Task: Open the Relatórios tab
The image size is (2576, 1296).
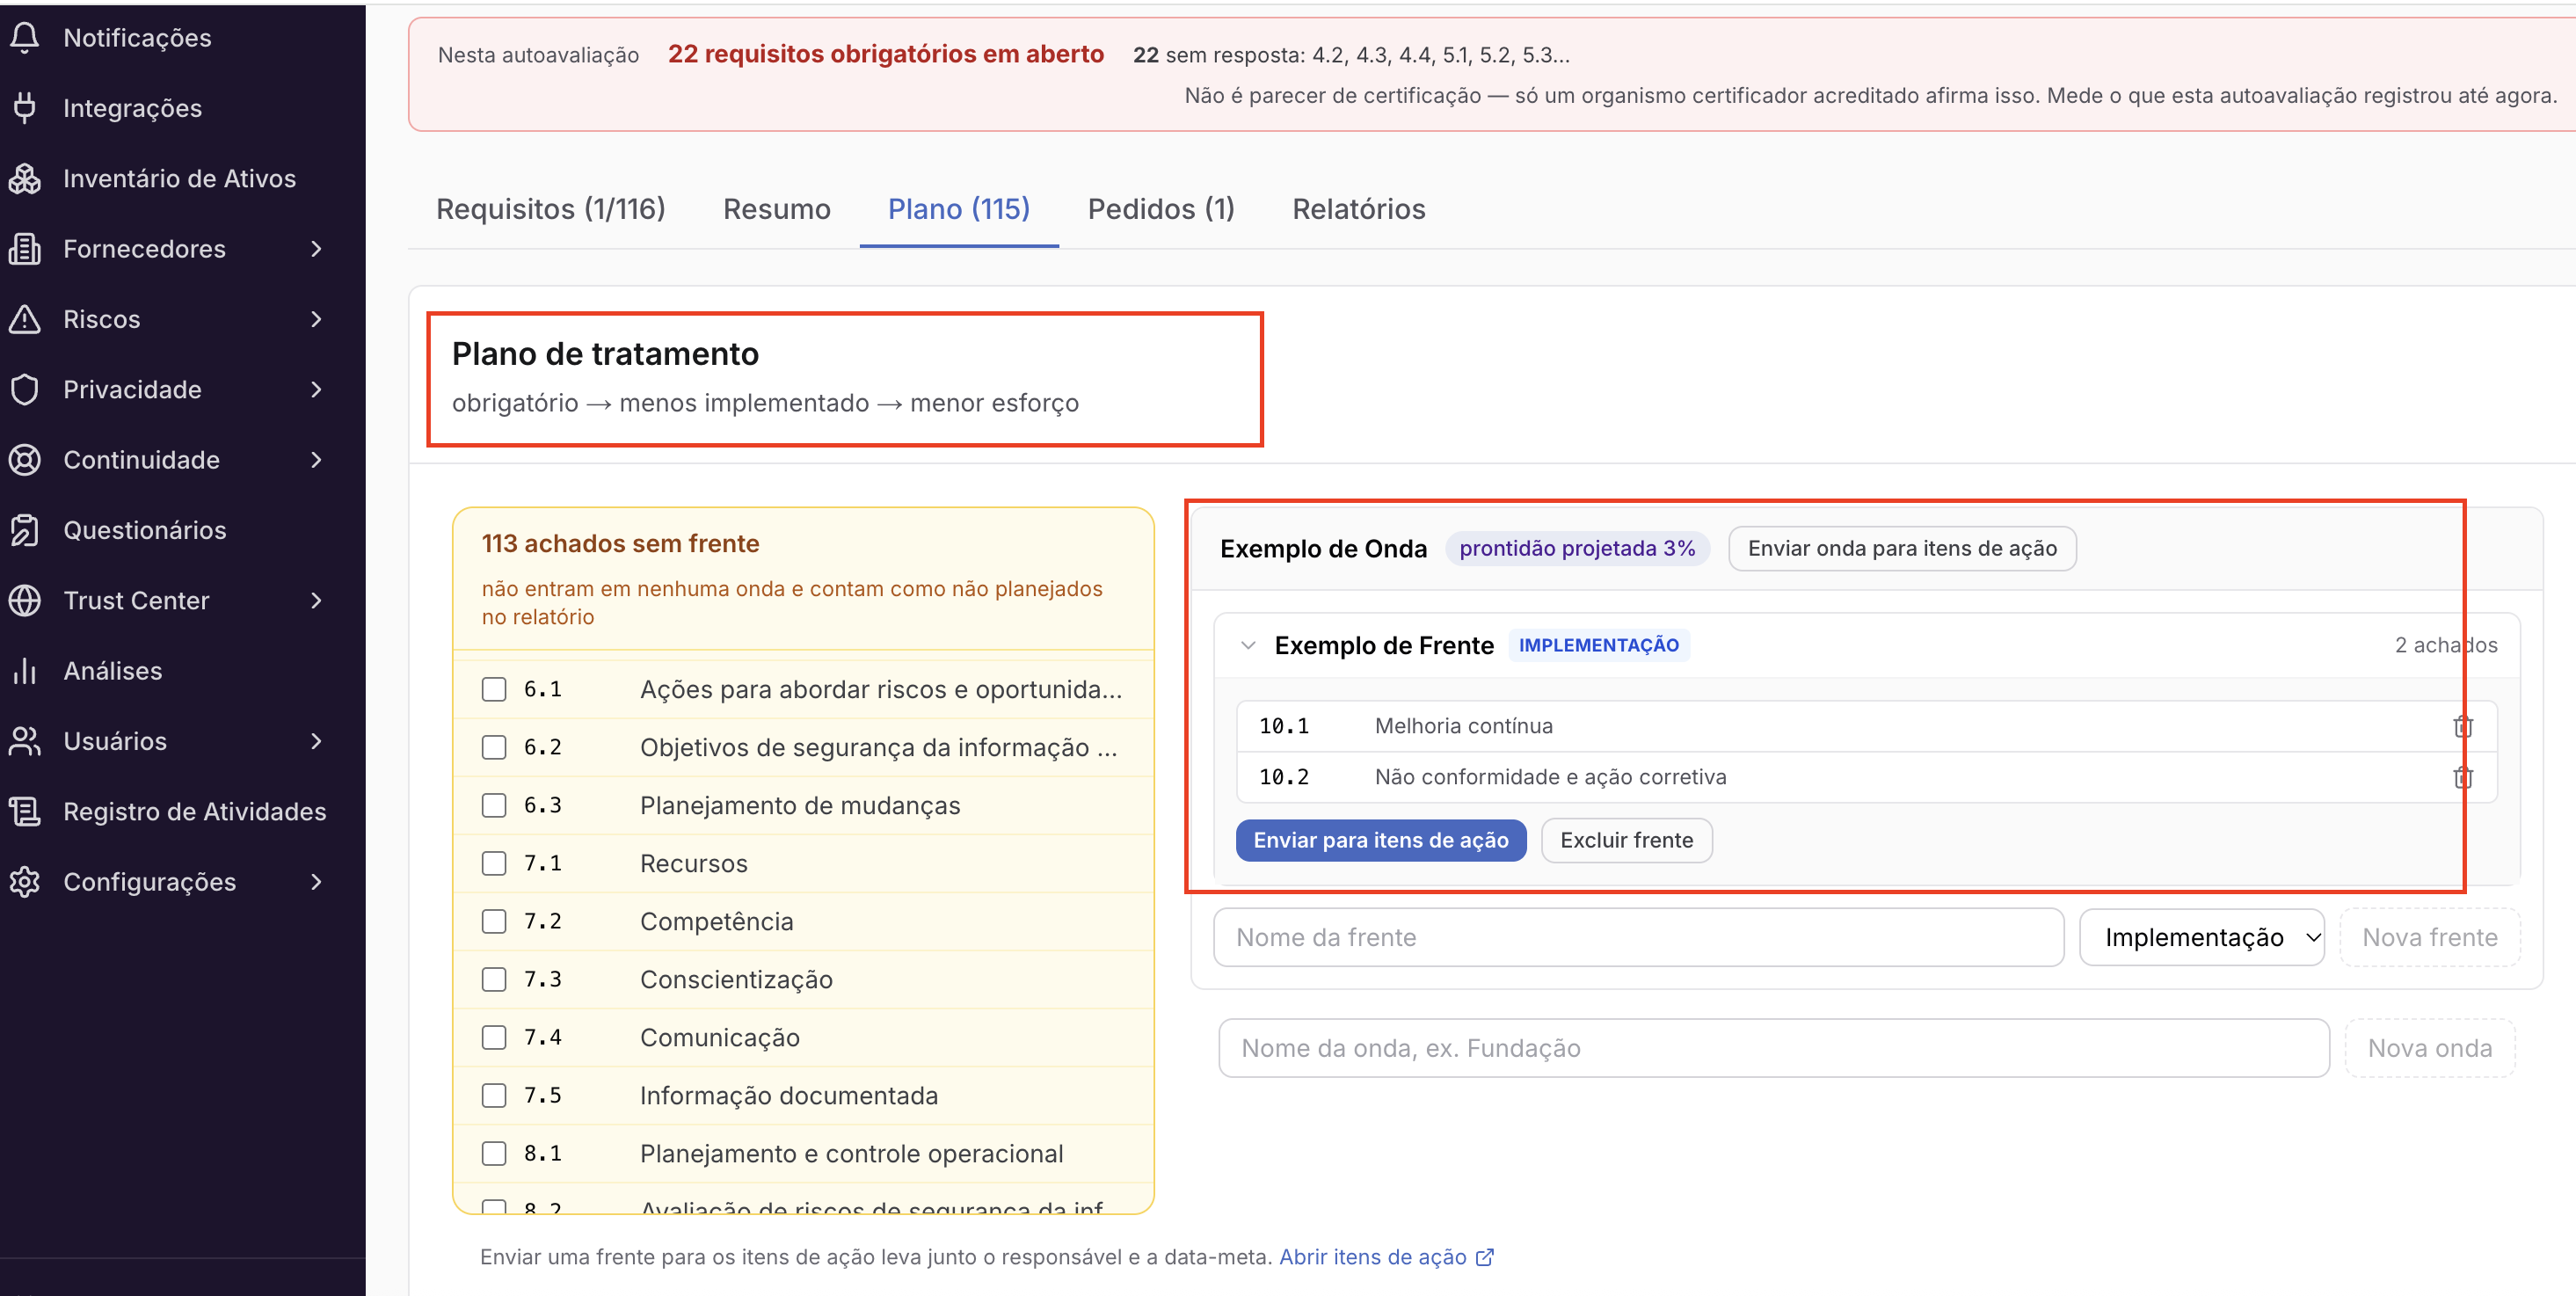Action: pos(1359,209)
